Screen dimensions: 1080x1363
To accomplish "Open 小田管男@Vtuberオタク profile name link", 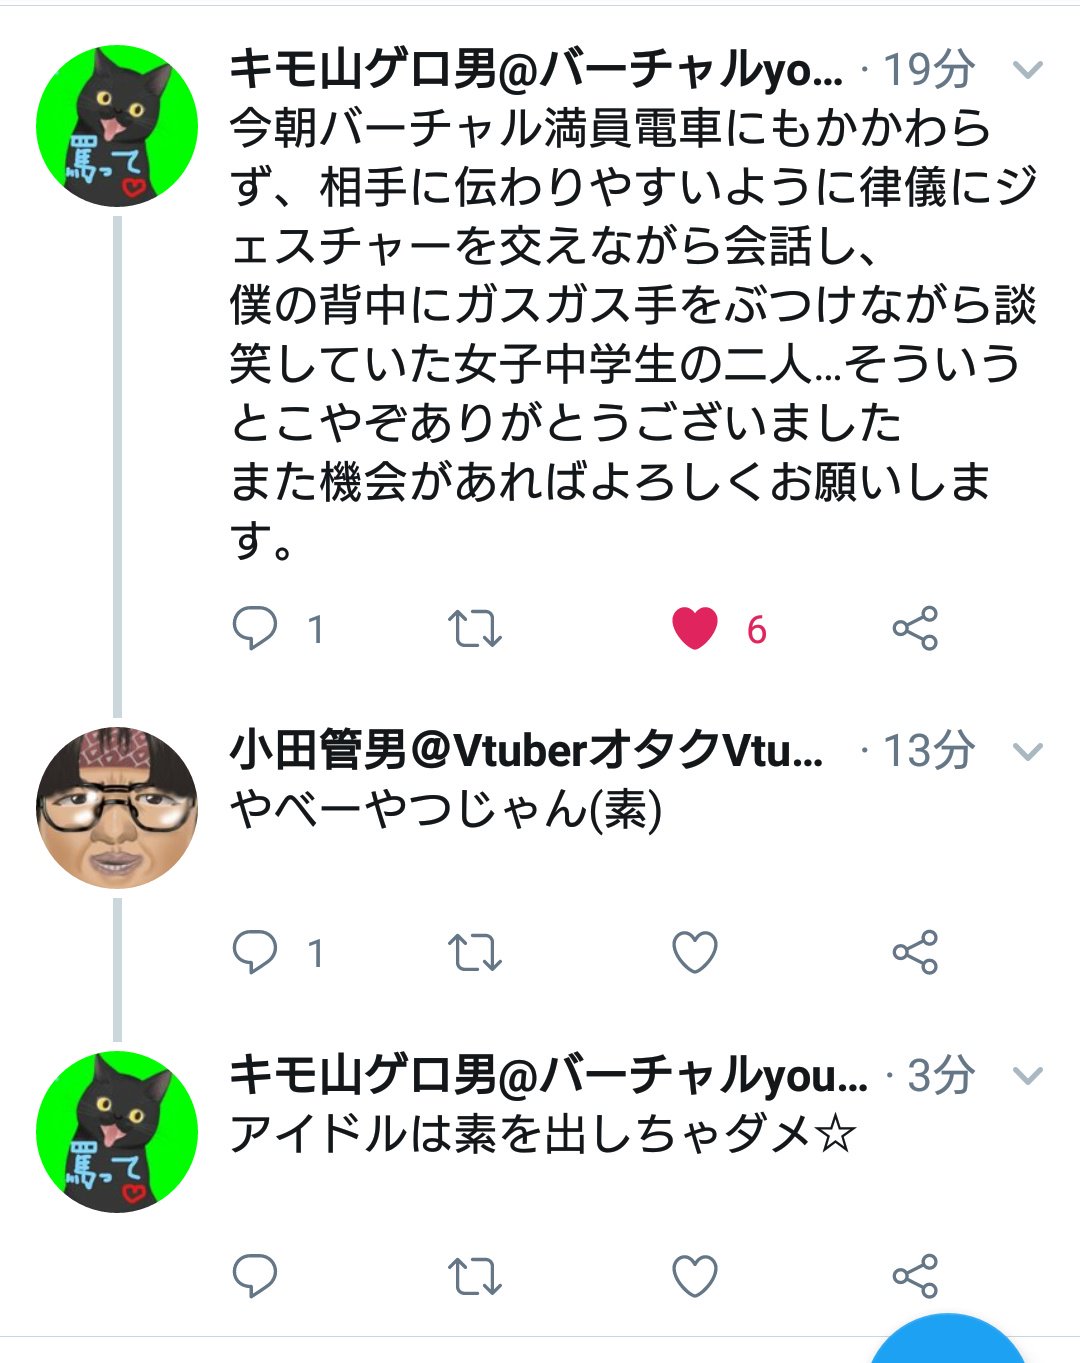I will (x=527, y=750).
